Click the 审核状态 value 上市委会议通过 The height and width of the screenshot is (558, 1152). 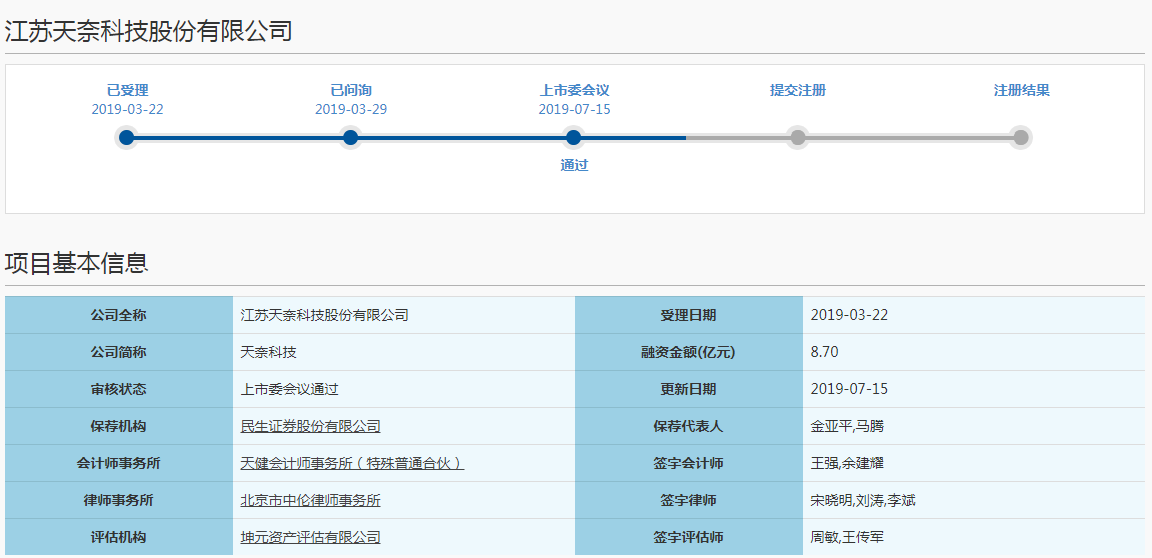(x=283, y=389)
